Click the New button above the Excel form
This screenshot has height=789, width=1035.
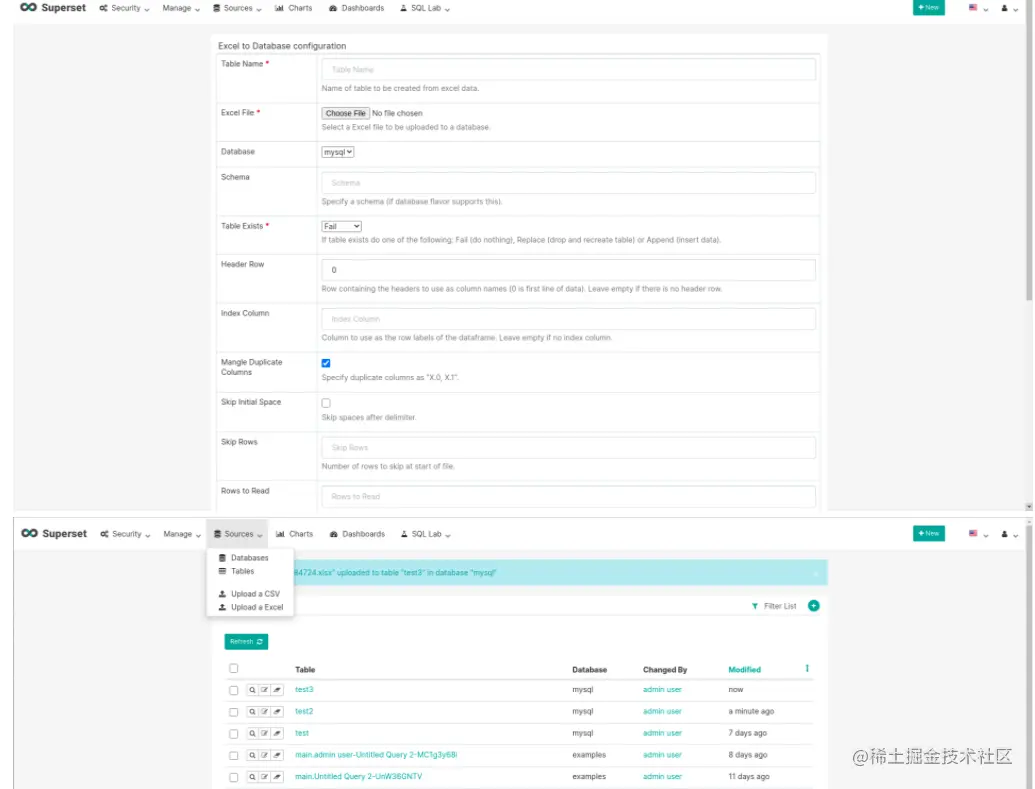point(929,7)
